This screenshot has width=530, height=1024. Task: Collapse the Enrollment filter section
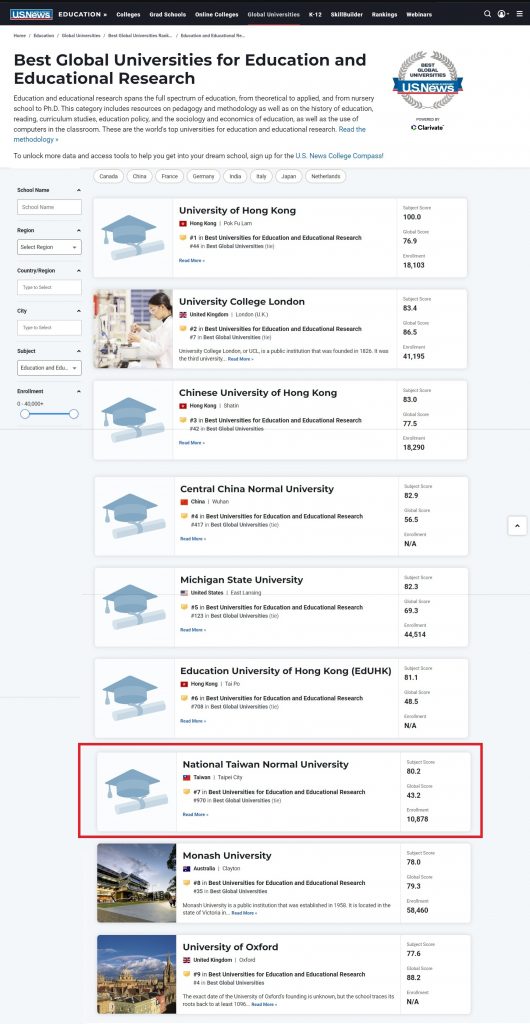point(79,391)
